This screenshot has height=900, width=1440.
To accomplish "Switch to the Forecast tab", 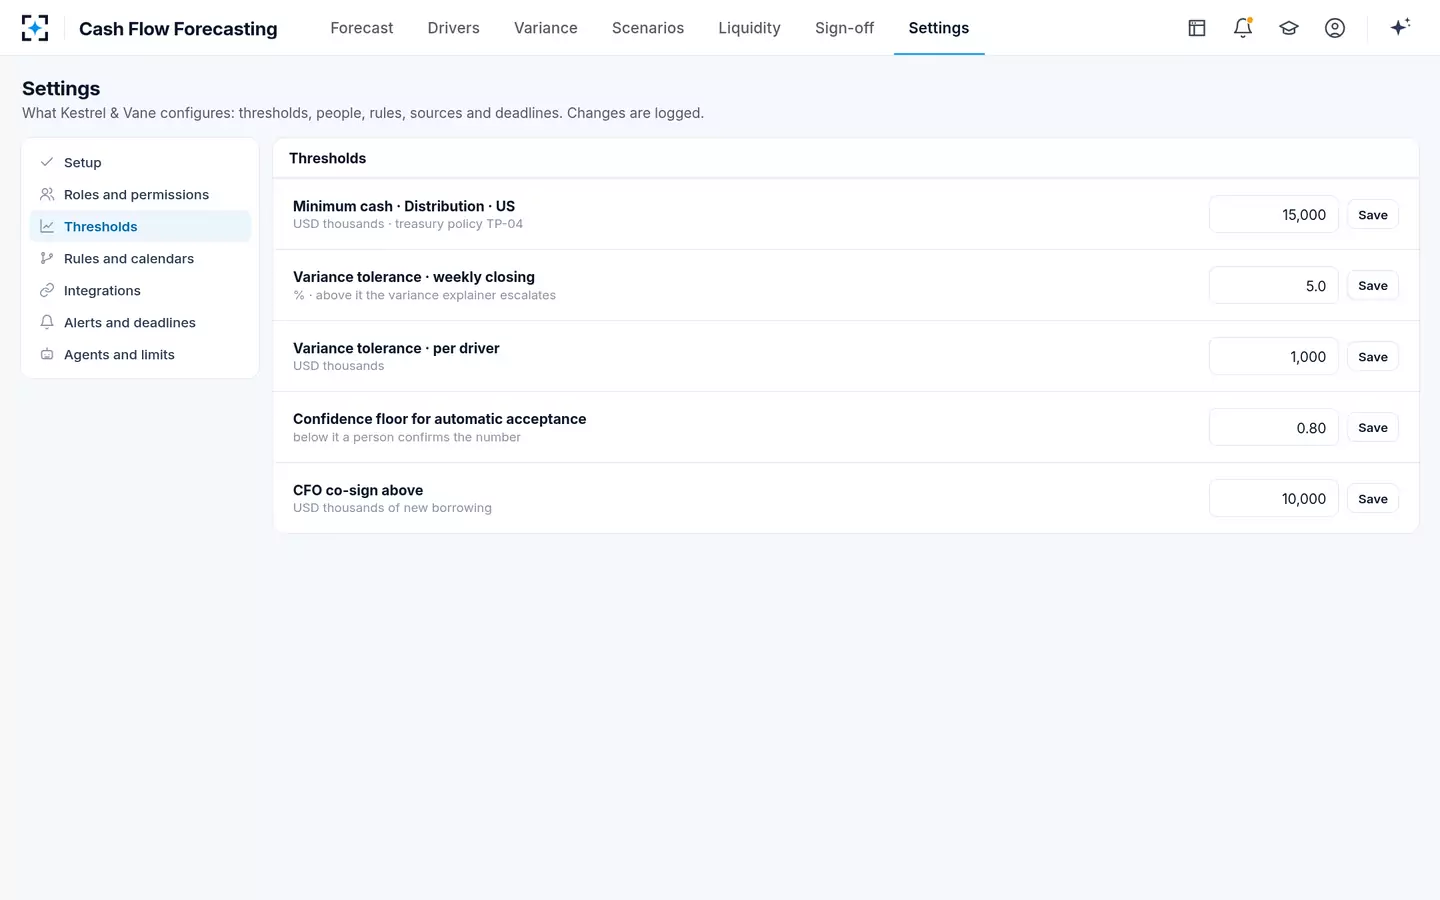I will (x=362, y=28).
